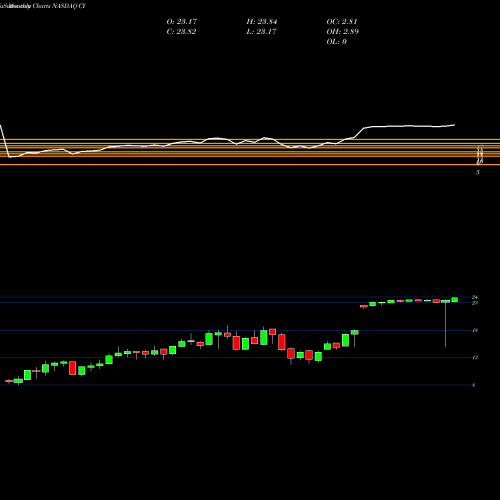Click the price axis label "24"
Viewport: 500px width, 500px height.
(475, 297)
